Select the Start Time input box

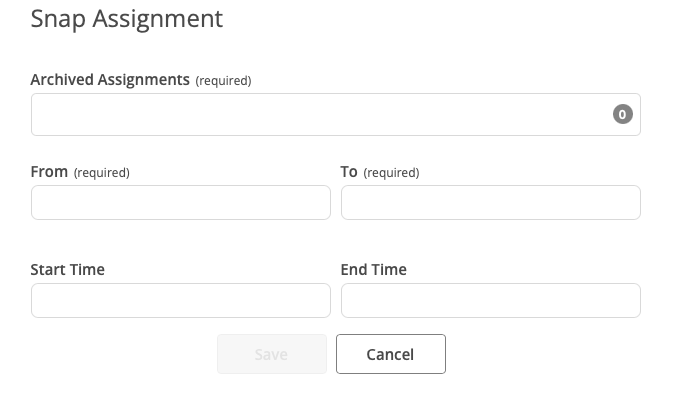(x=181, y=300)
